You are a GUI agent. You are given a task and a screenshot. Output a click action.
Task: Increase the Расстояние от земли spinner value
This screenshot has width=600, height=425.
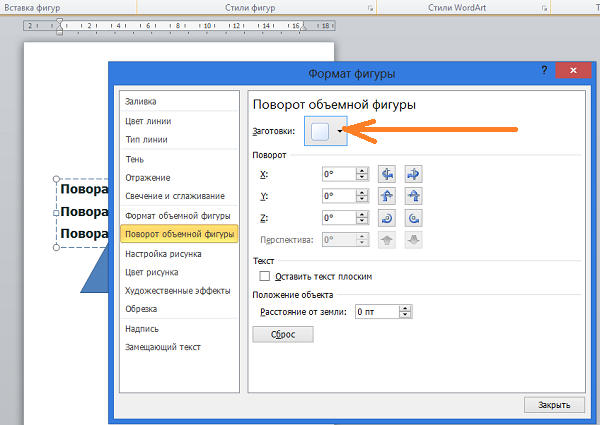(x=408, y=308)
